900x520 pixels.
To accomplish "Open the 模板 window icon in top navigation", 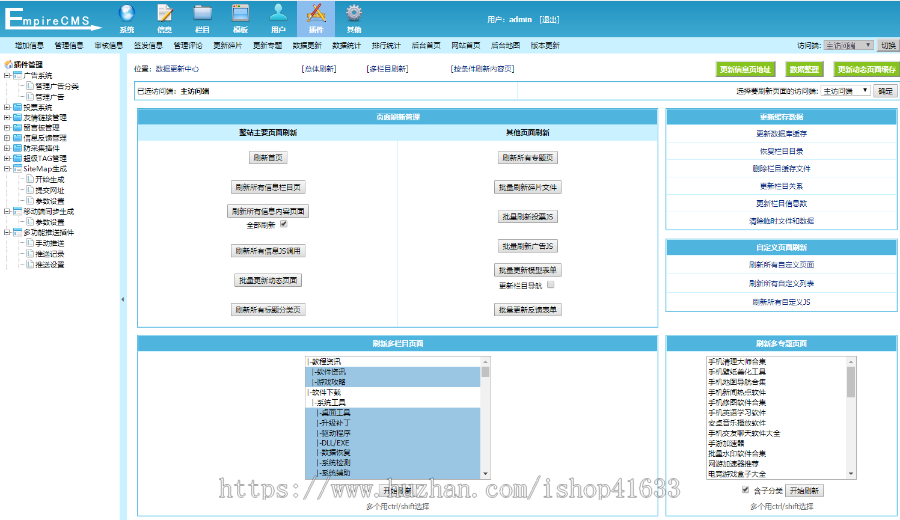I will [x=240, y=13].
